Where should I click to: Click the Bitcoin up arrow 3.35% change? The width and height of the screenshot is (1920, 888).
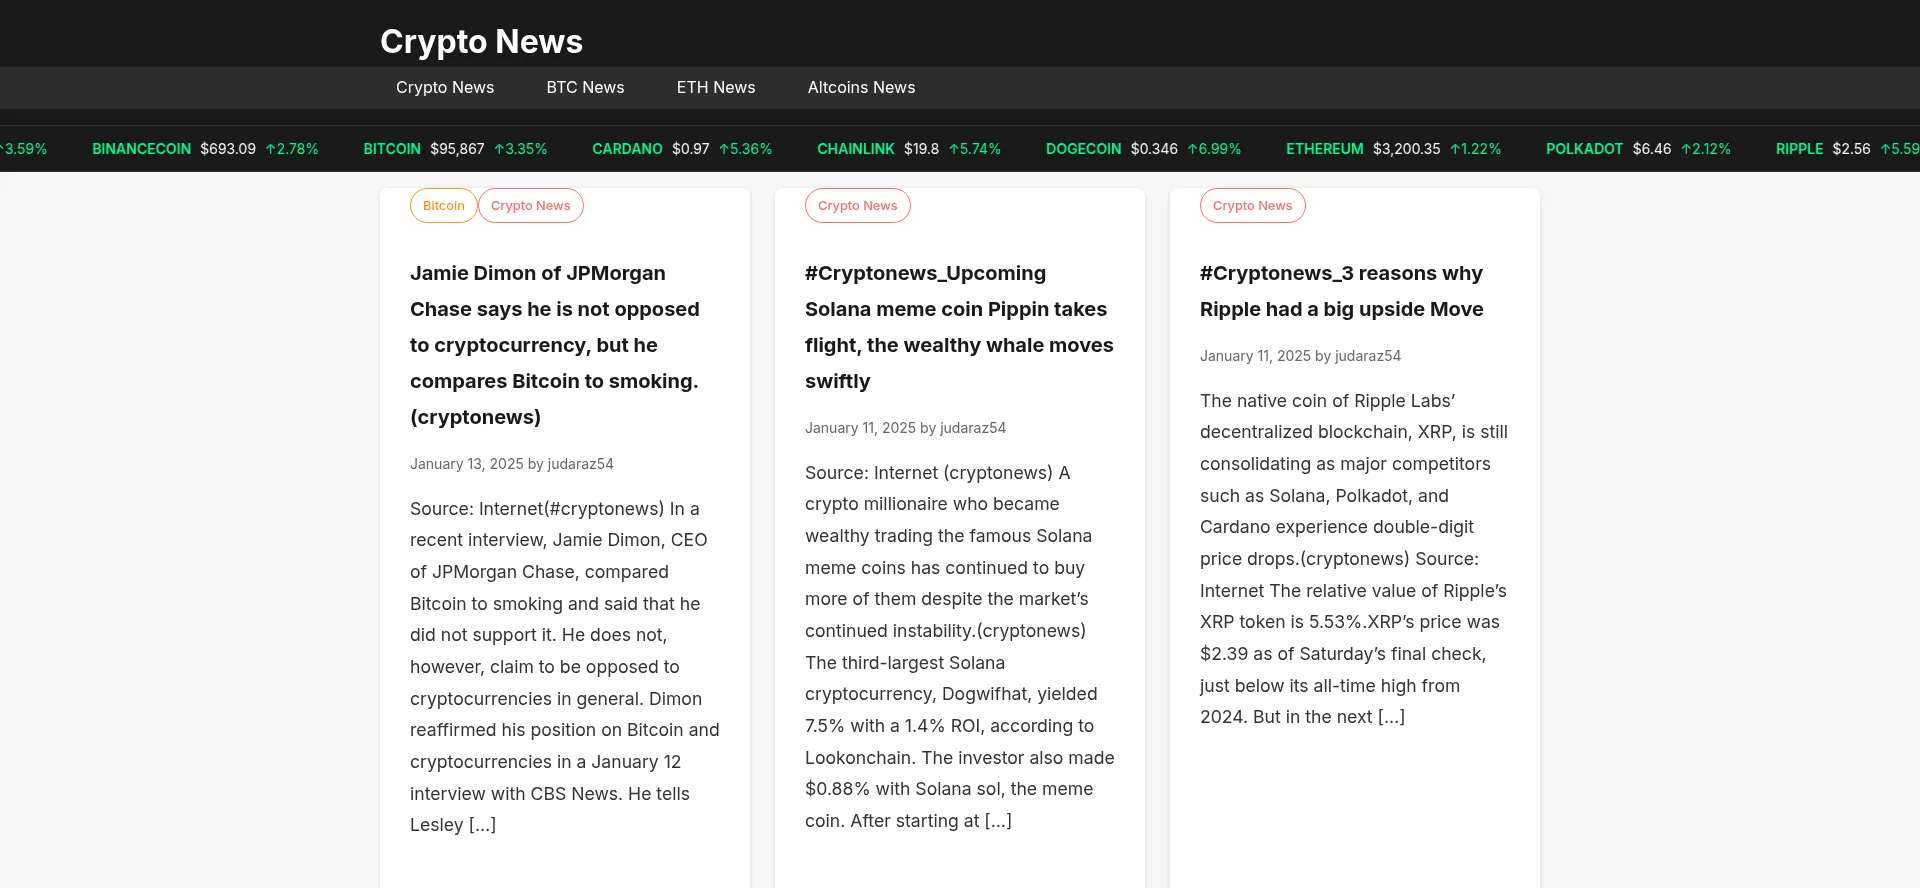(x=520, y=149)
